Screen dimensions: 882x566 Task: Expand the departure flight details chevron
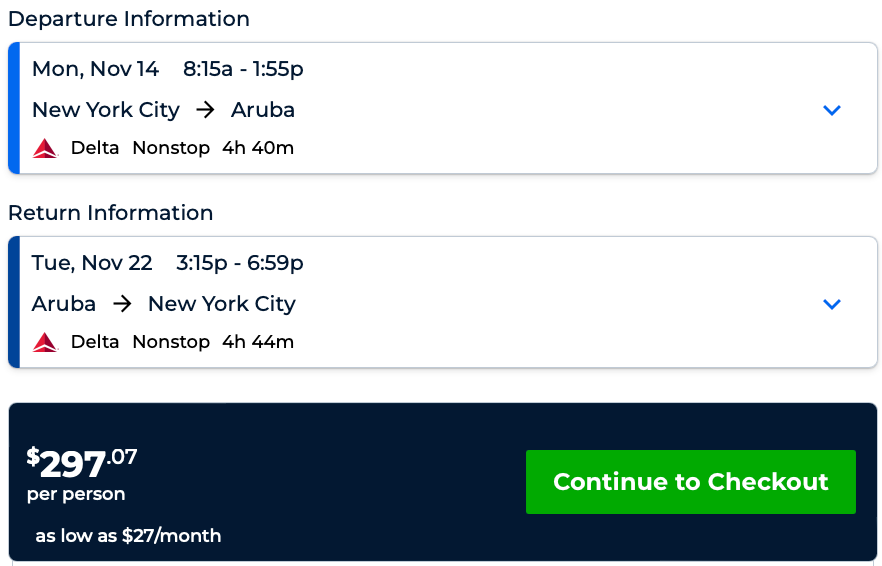click(x=832, y=110)
